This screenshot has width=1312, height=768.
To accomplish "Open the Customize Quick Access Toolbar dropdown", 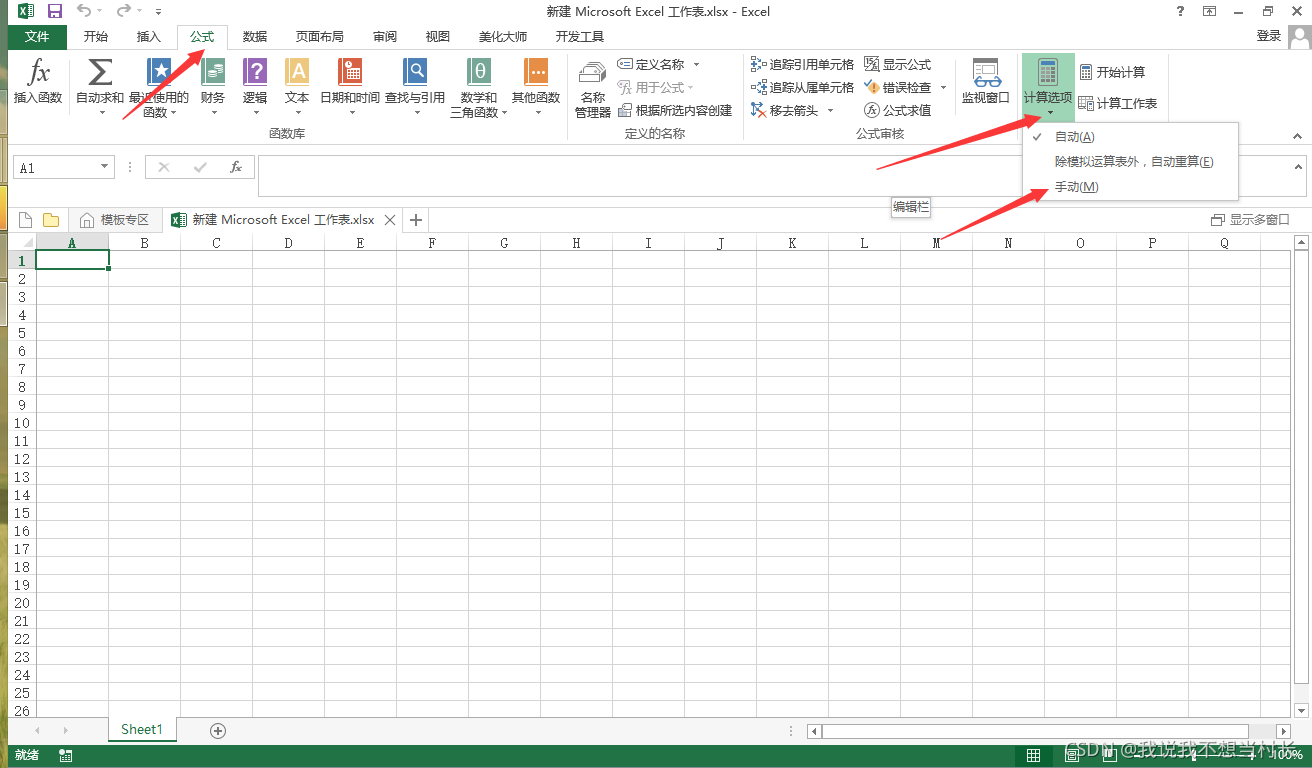I will pyautogui.click(x=158, y=12).
